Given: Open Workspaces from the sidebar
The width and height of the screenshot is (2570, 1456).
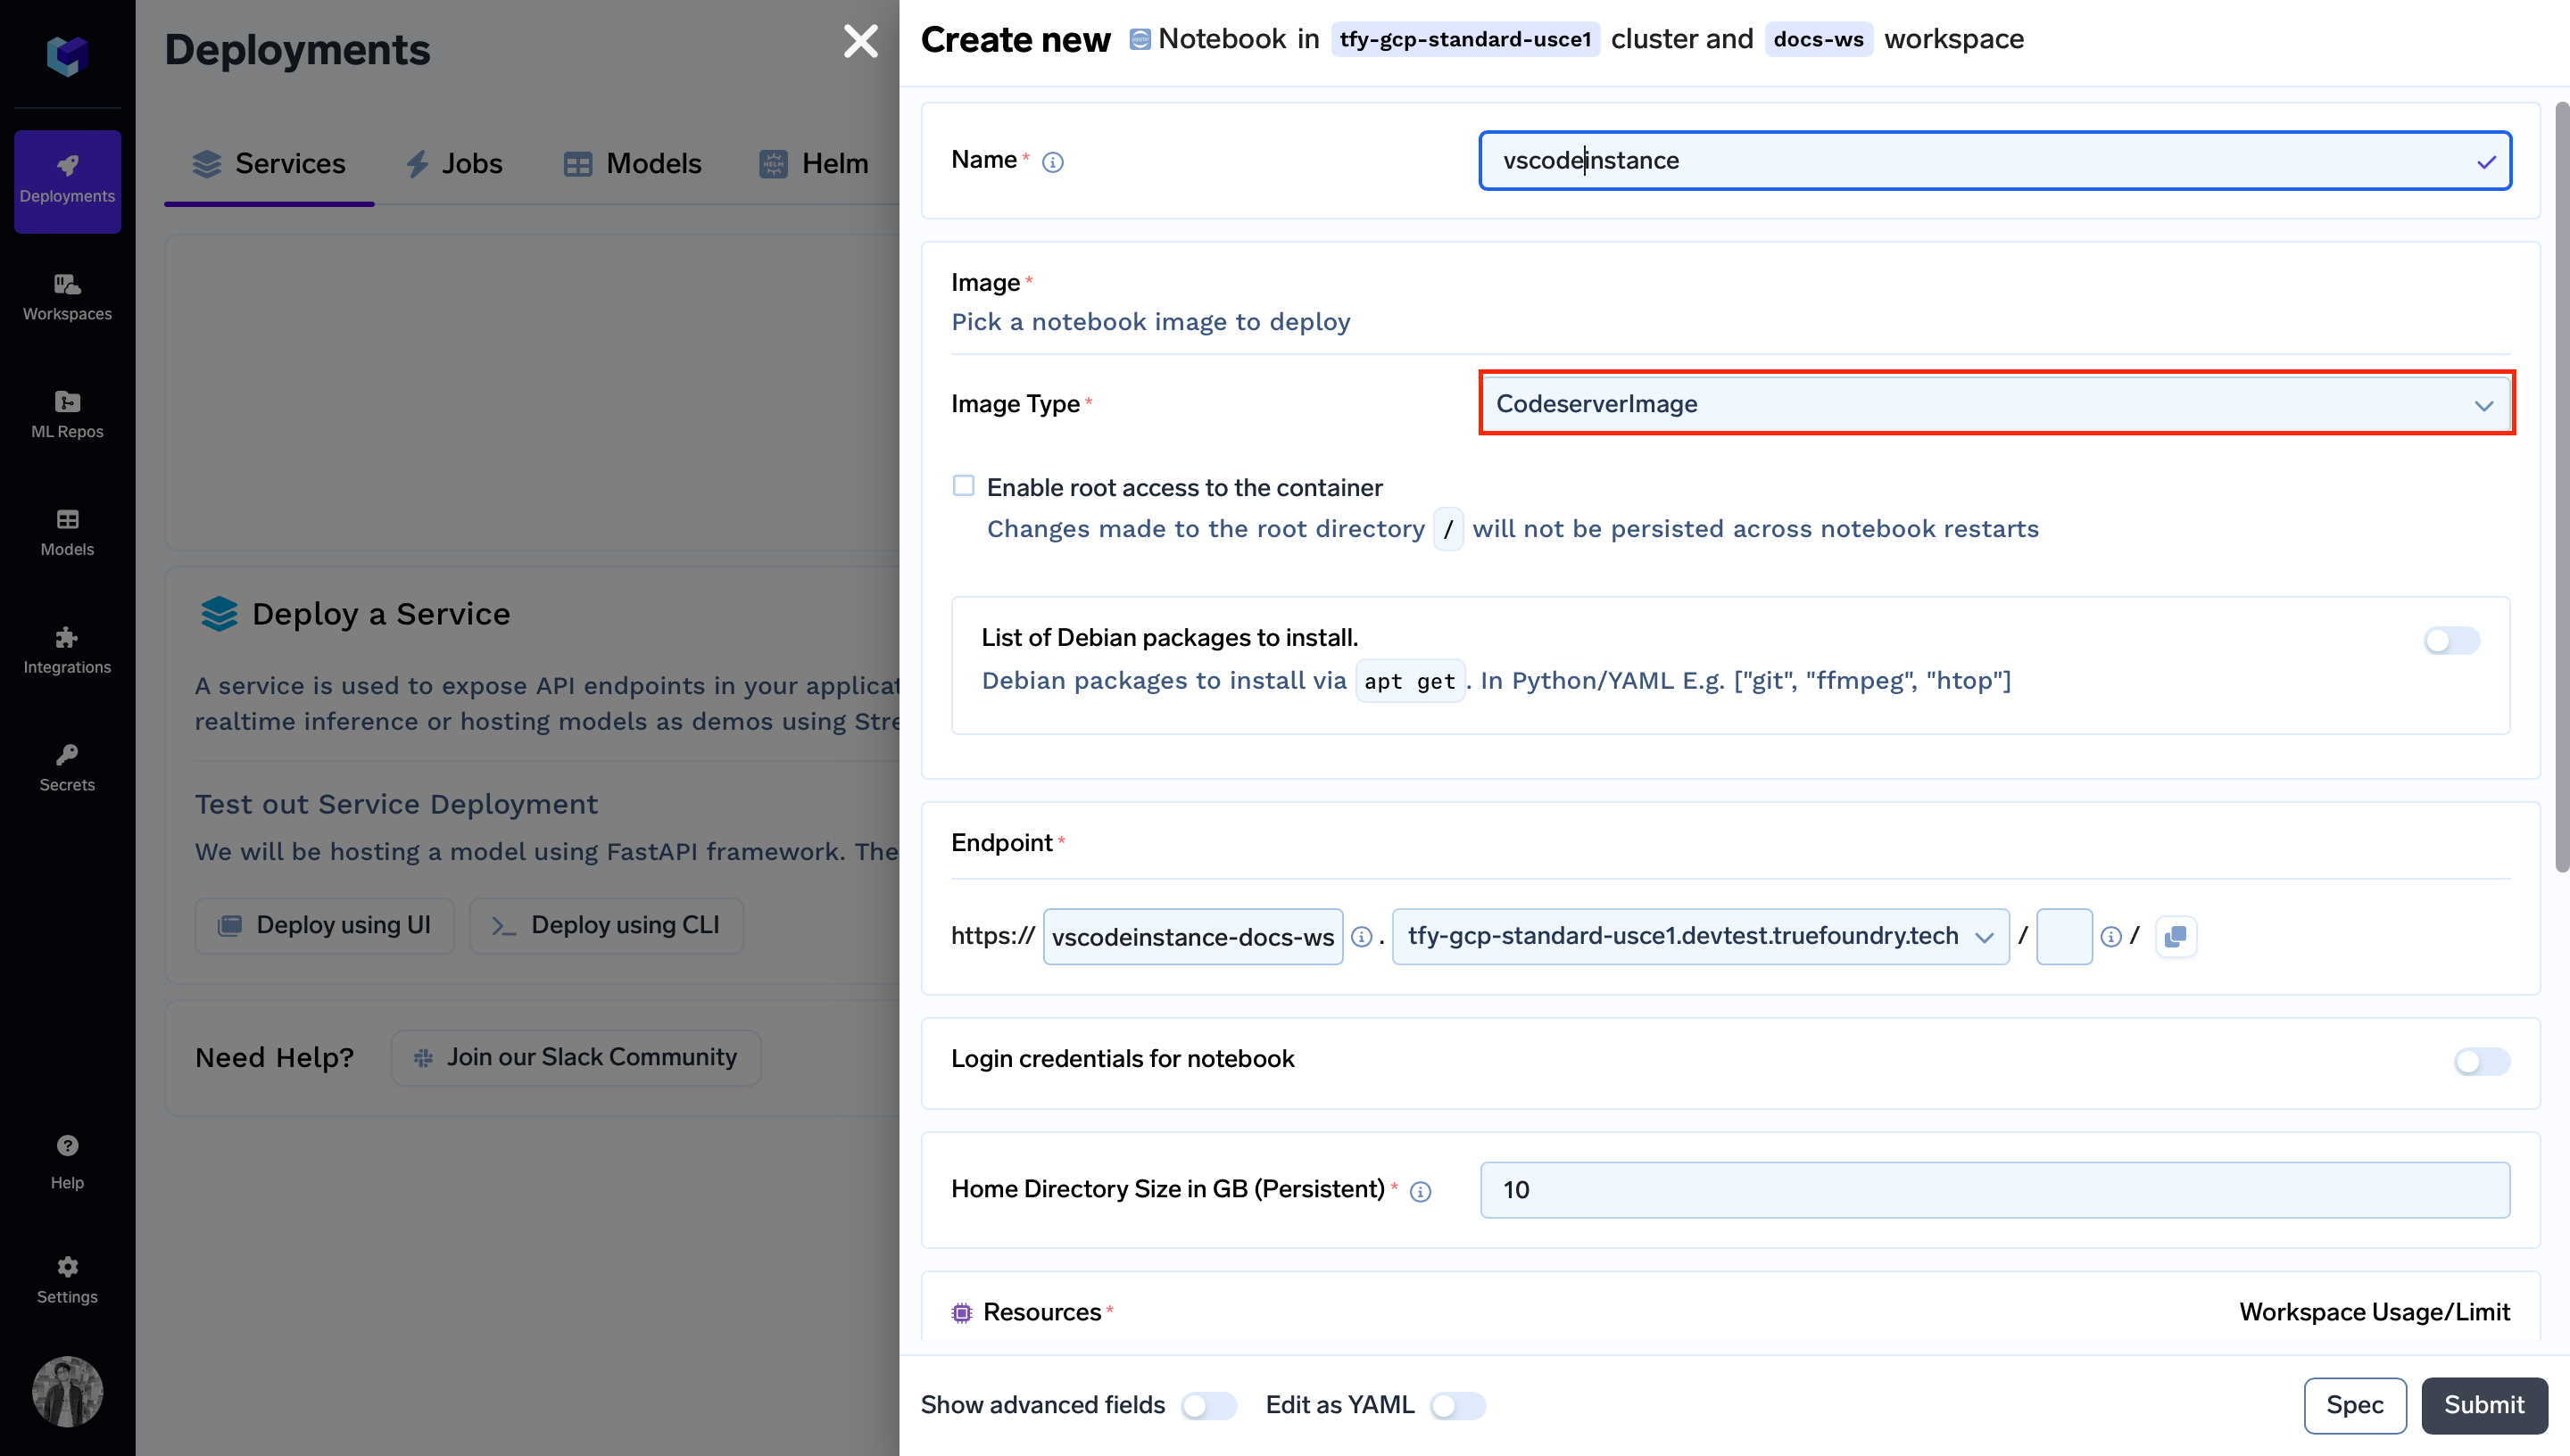Looking at the screenshot, I should tap(67, 297).
